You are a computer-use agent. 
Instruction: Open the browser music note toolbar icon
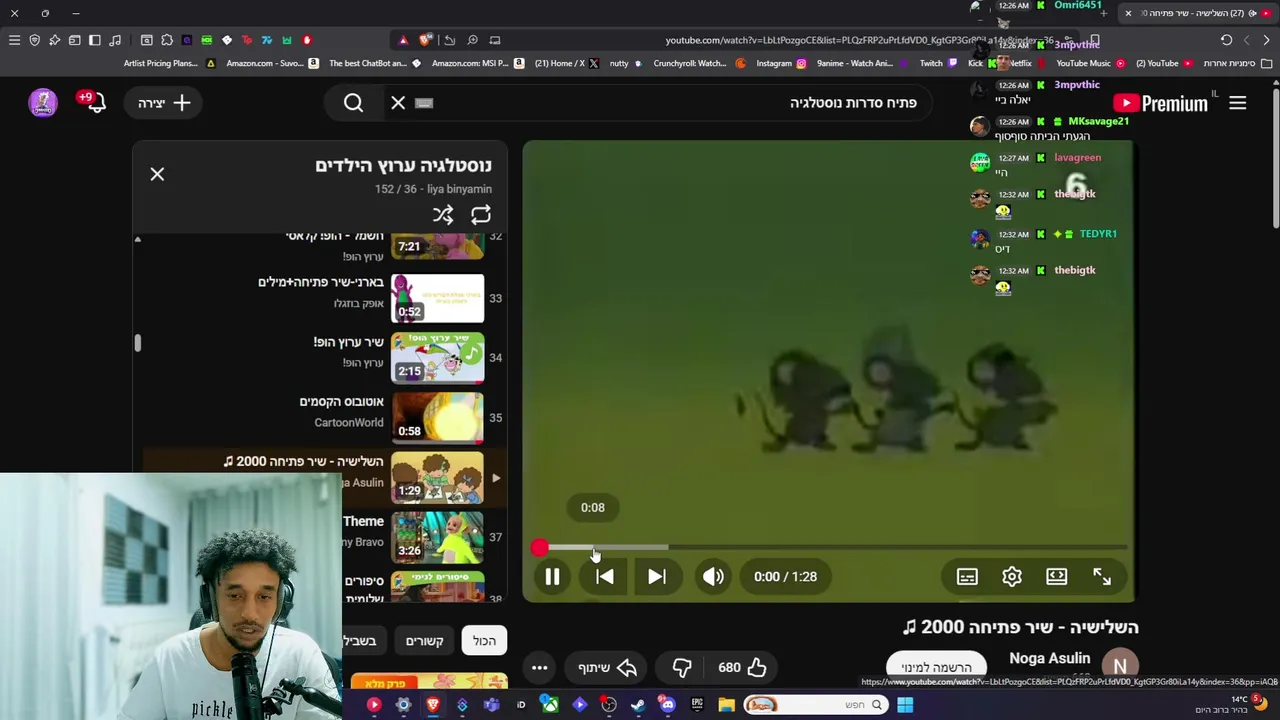(115, 40)
